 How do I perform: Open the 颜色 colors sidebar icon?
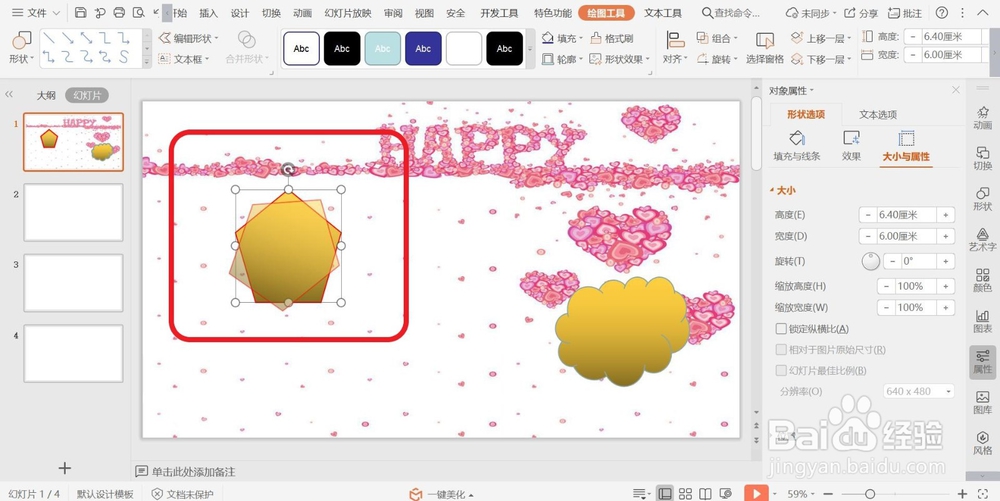pyautogui.click(x=983, y=280)
